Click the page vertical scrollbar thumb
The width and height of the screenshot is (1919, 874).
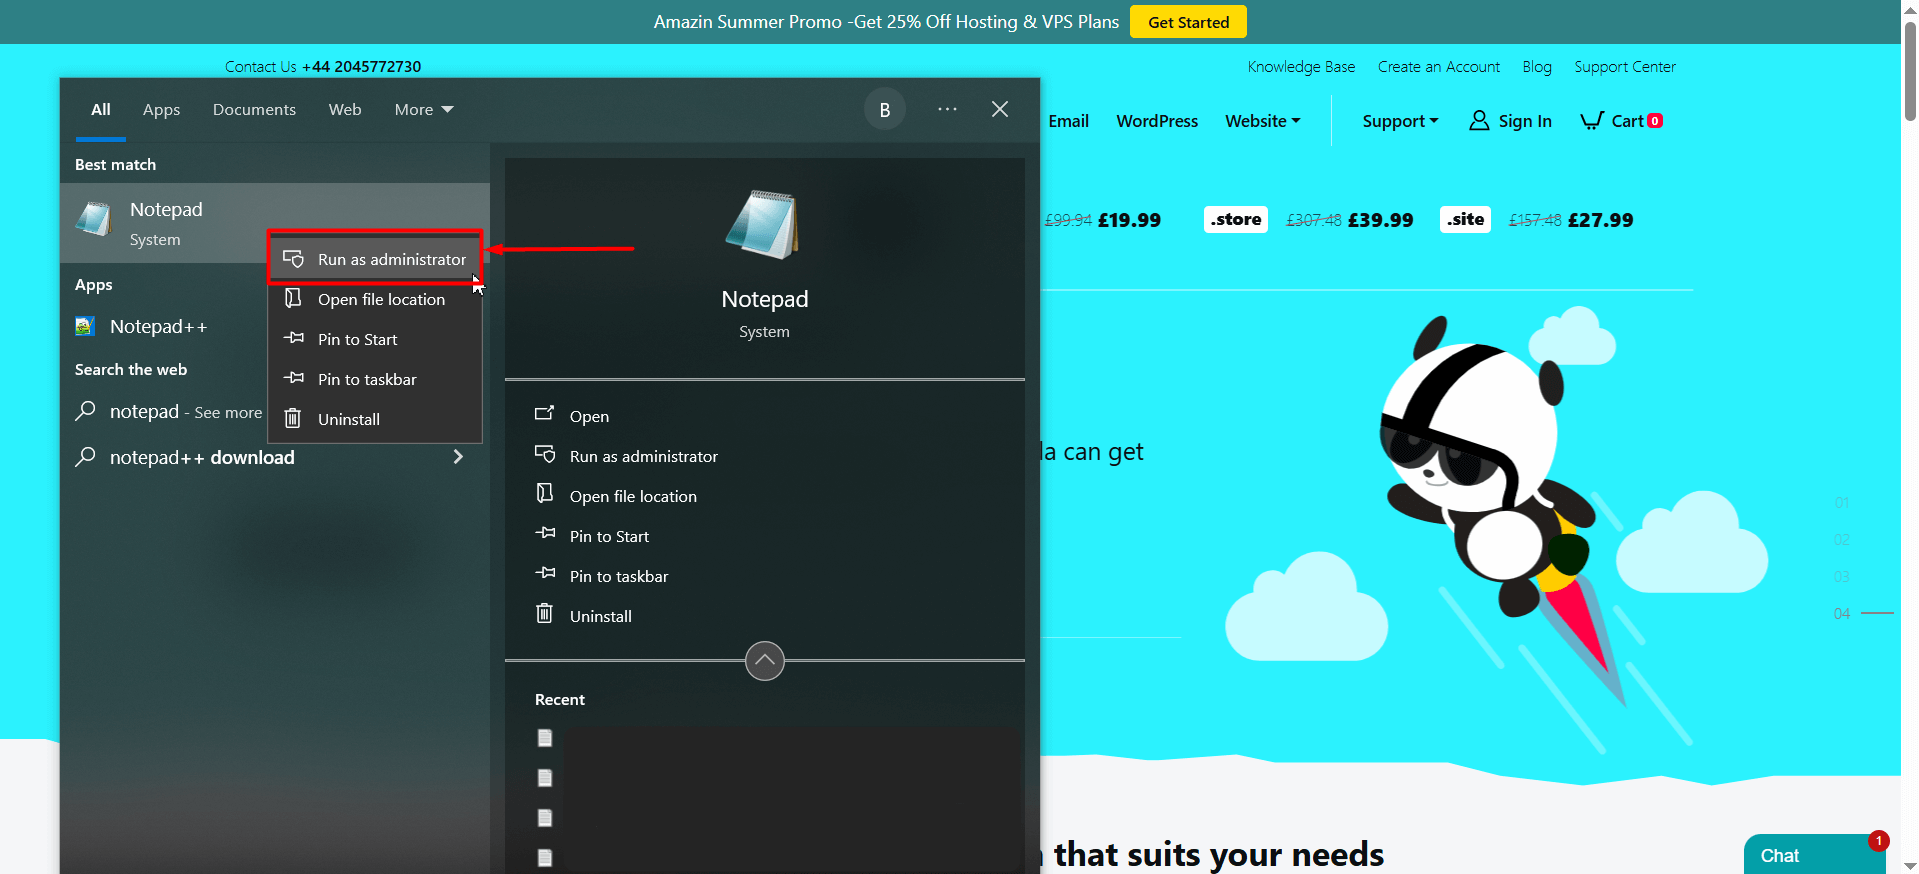click(x=1910, y=71)
